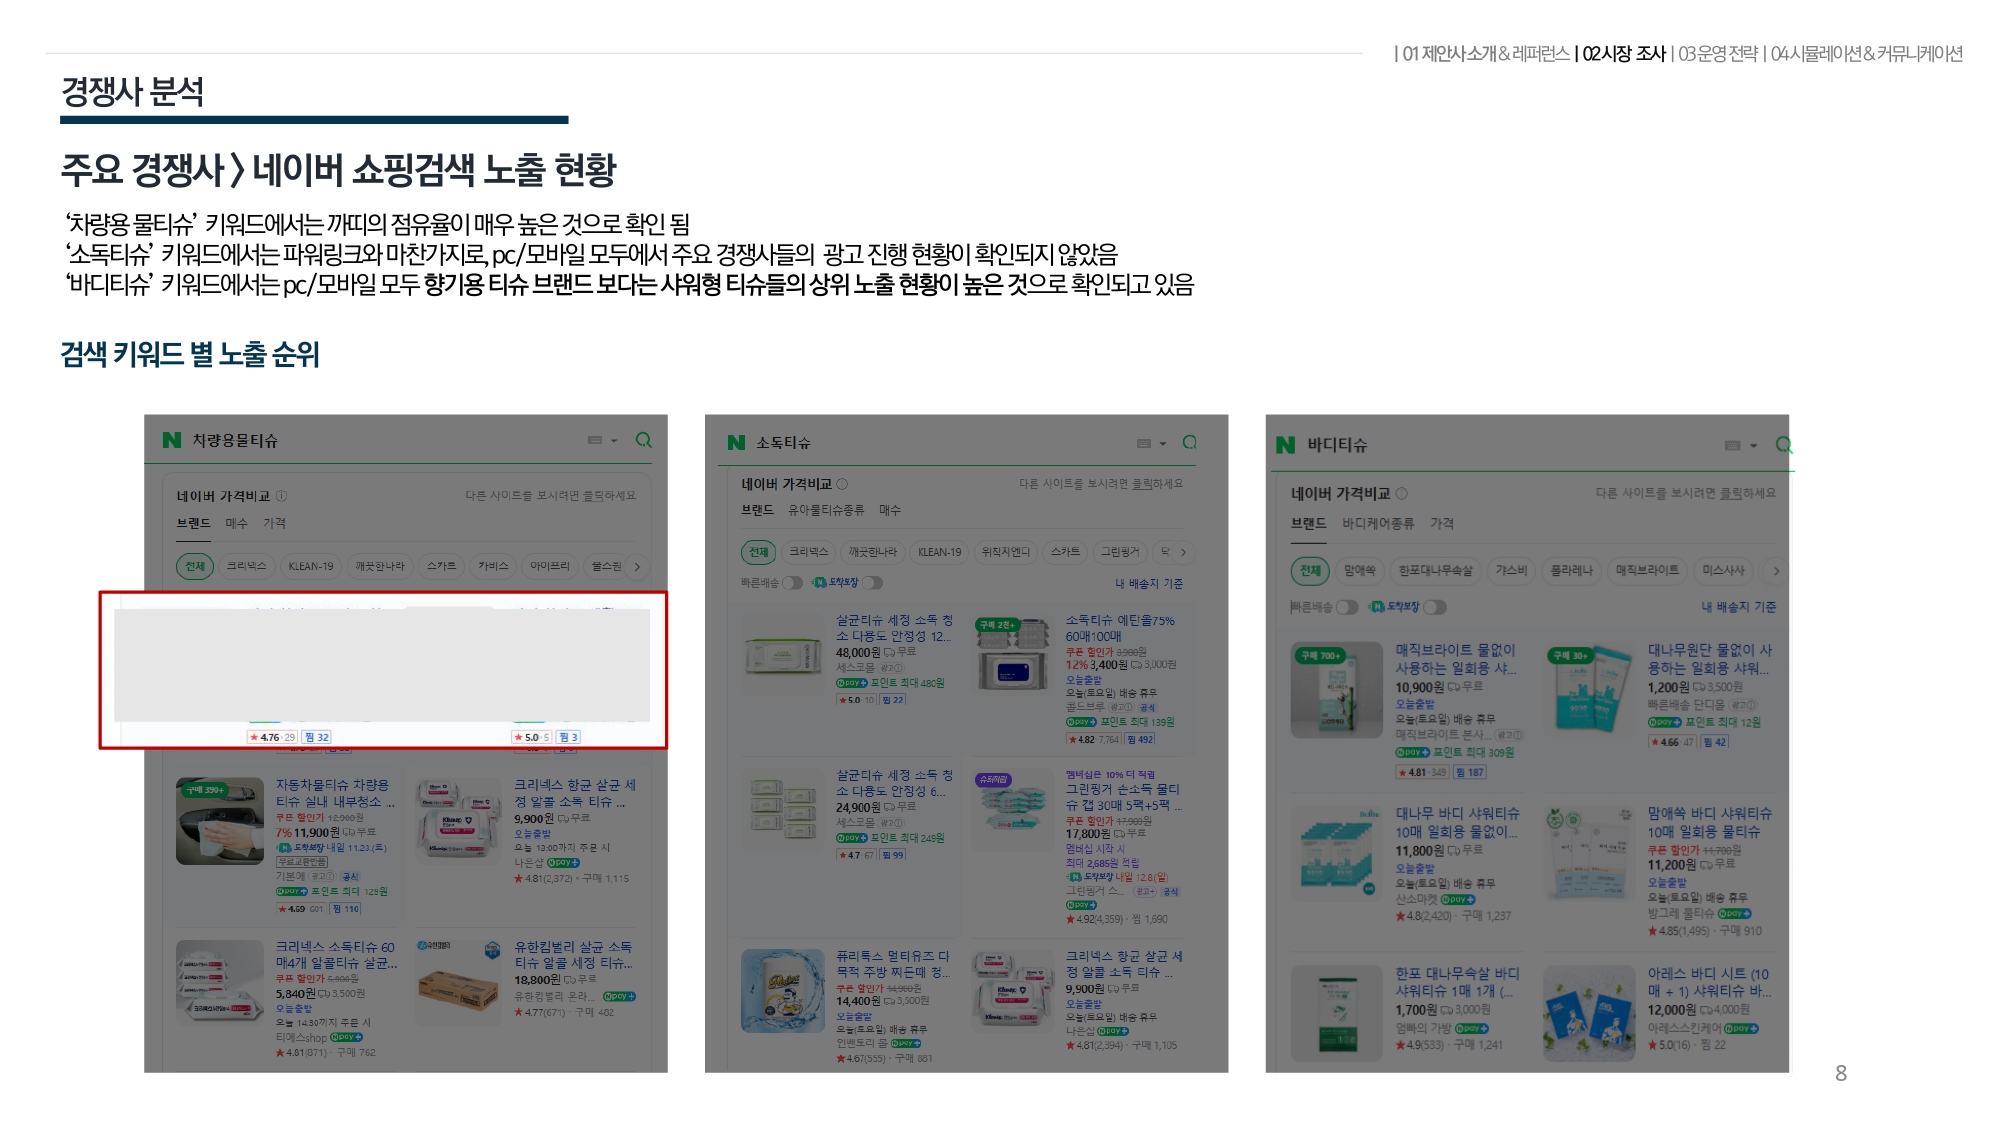
Task: Open 퓨리톡스 멀티유즈 product title
Action: coord(893,964)
